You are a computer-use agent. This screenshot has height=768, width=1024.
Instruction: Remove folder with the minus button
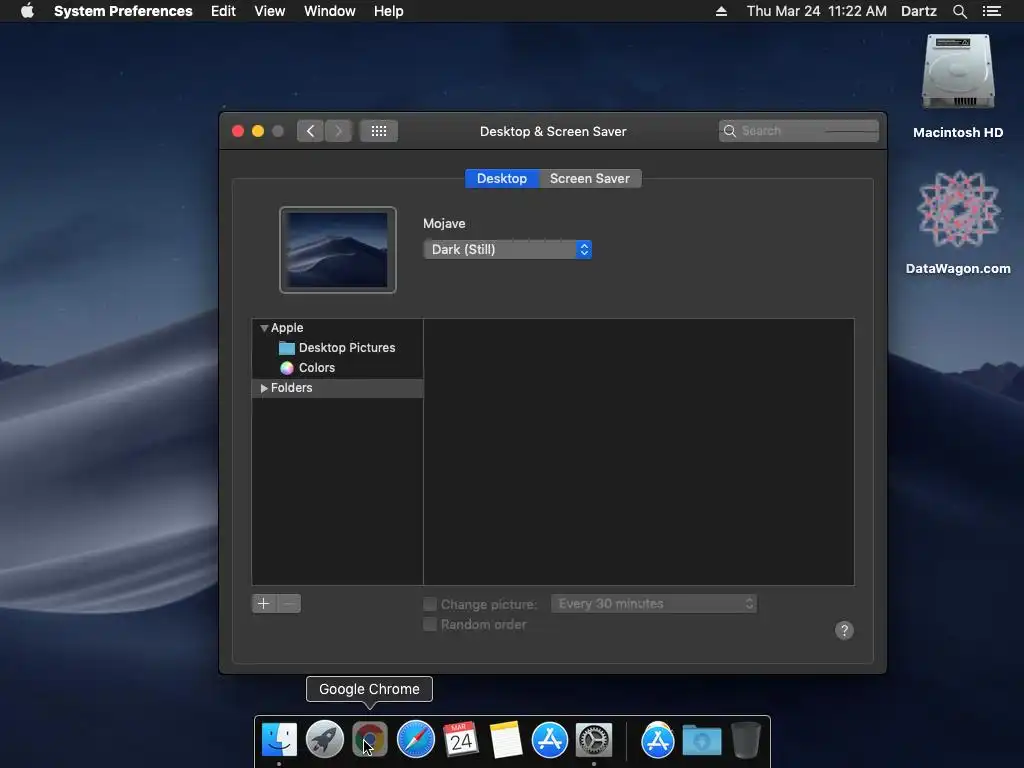(289, 603)
